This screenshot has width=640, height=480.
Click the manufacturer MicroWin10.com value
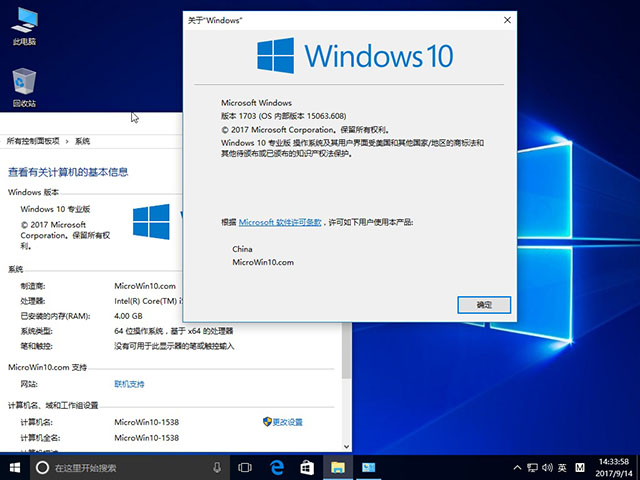pyautogui.click(x=145, y=286)
